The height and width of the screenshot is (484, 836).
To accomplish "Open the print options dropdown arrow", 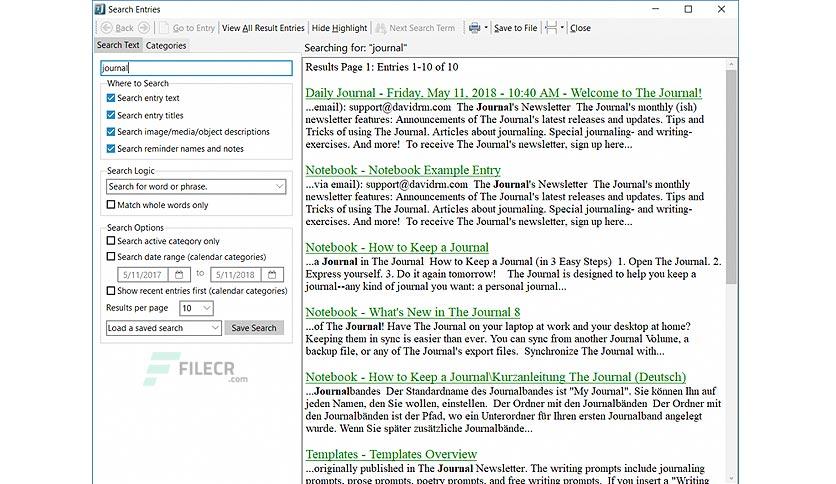I will click(x=486, y=28).
